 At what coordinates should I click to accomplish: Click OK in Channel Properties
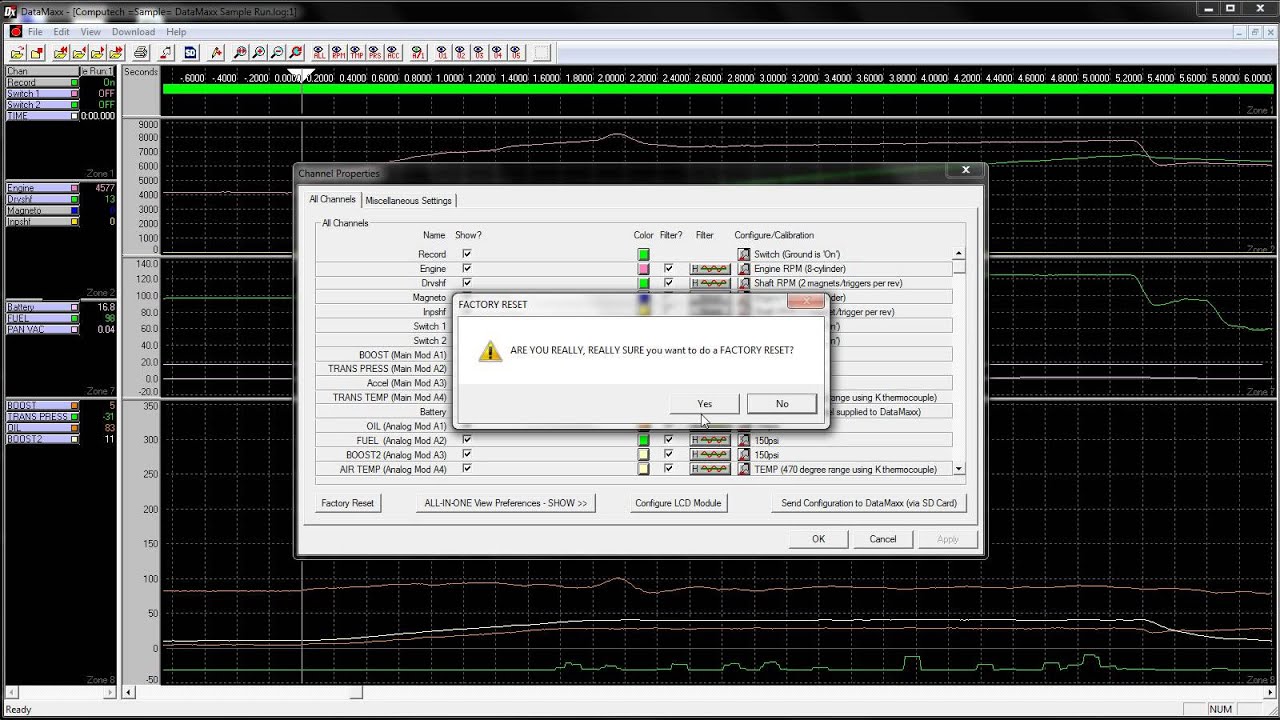coord(818,539)
